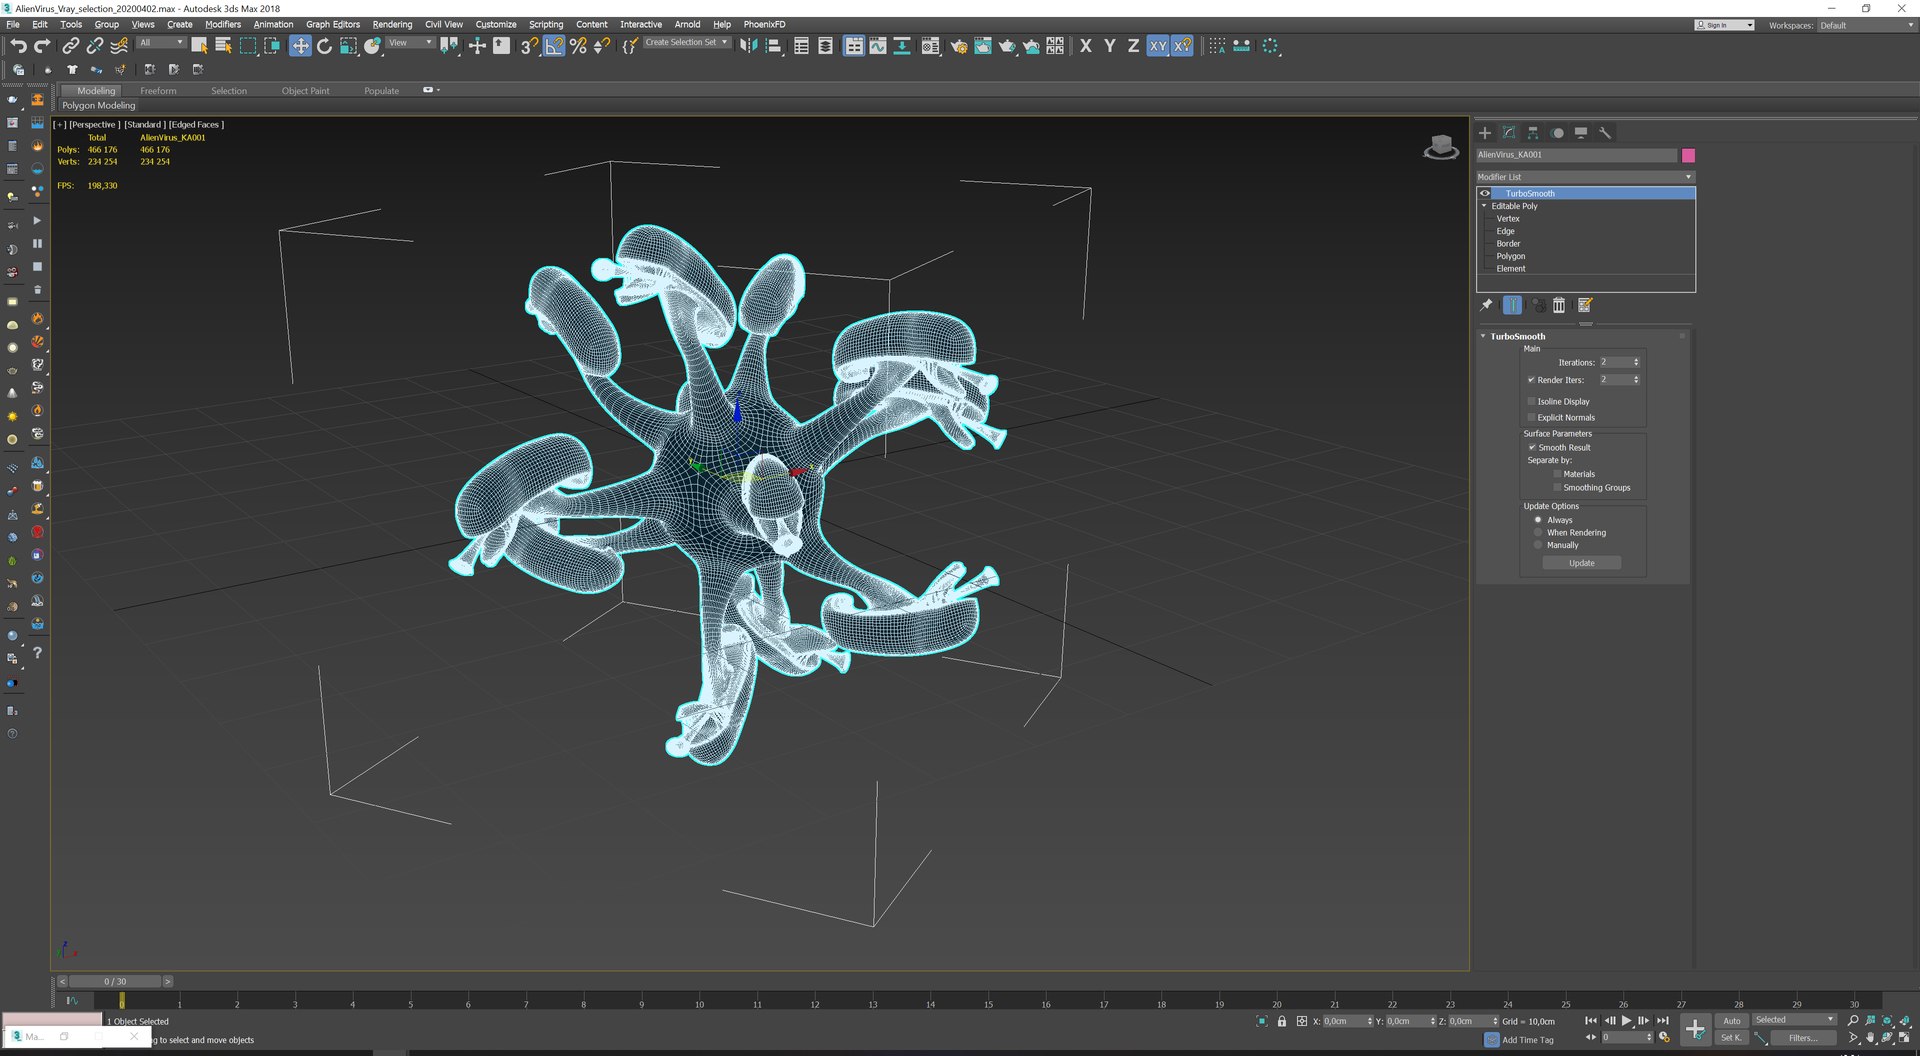Viewport: 1920px width, 1056px height.
Task: Switch to the Create command panel tab
Action: click(x=1485, y=133)
